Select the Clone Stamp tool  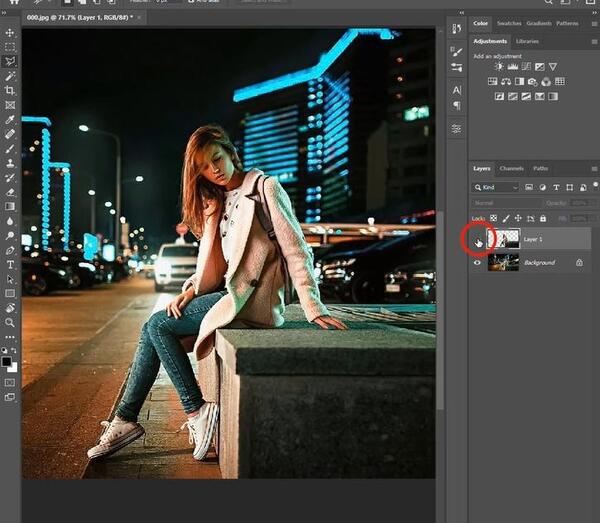tap(10, 163)
